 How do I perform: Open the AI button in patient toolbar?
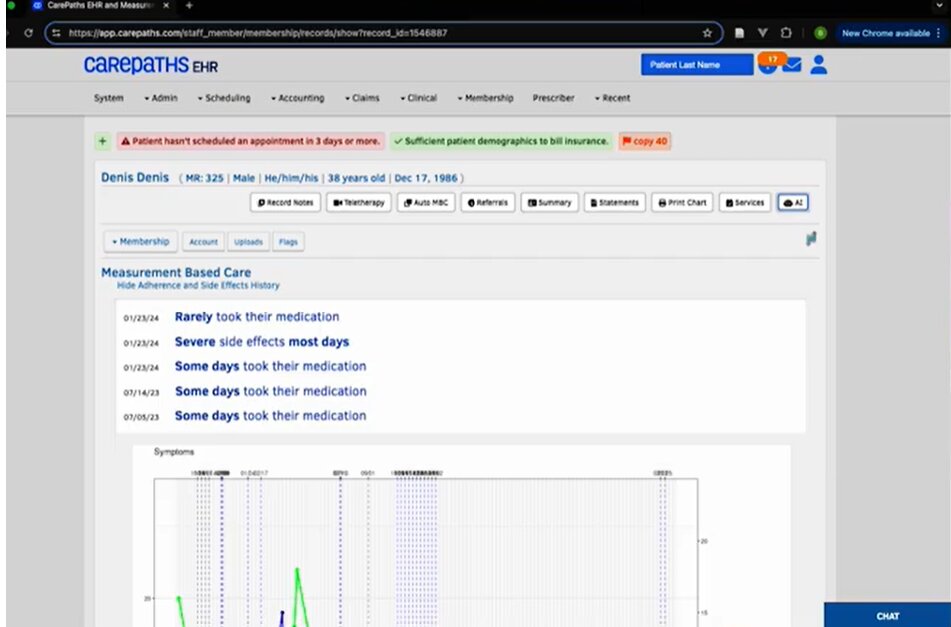pyautogui.click(x=793, y=202)
